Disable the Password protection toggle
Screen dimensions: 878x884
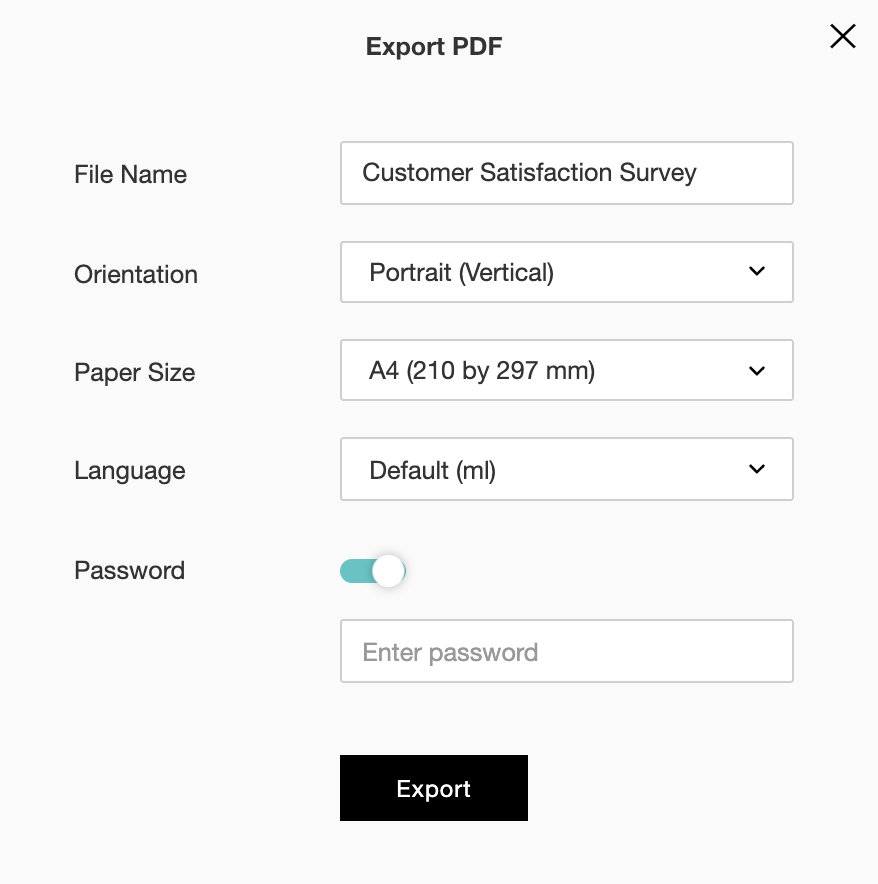pyautogui.click(x=372, y=571)
